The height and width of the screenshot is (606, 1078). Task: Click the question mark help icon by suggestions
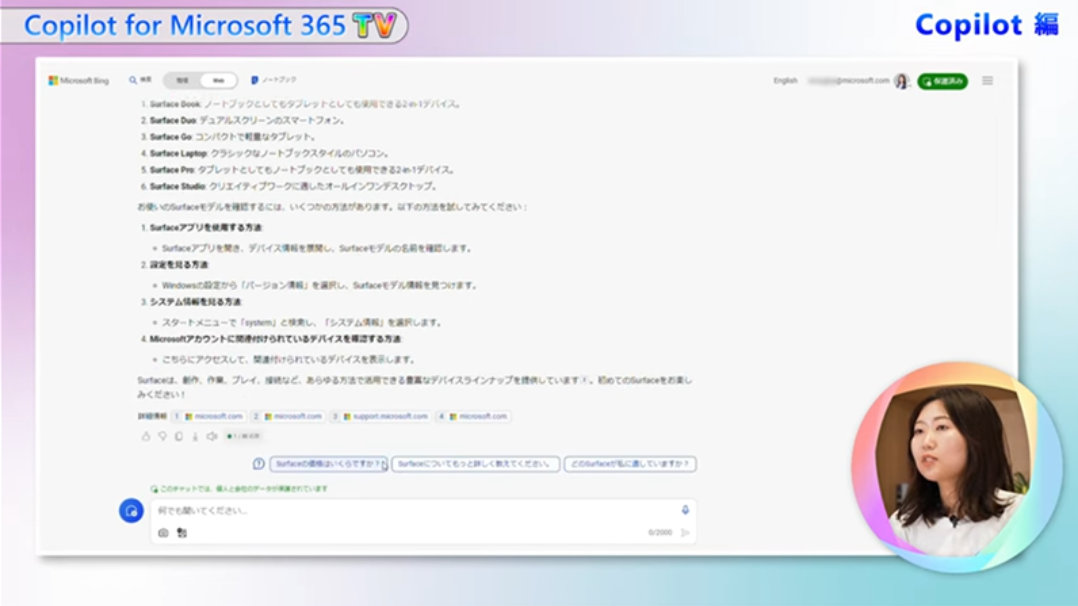259,464
